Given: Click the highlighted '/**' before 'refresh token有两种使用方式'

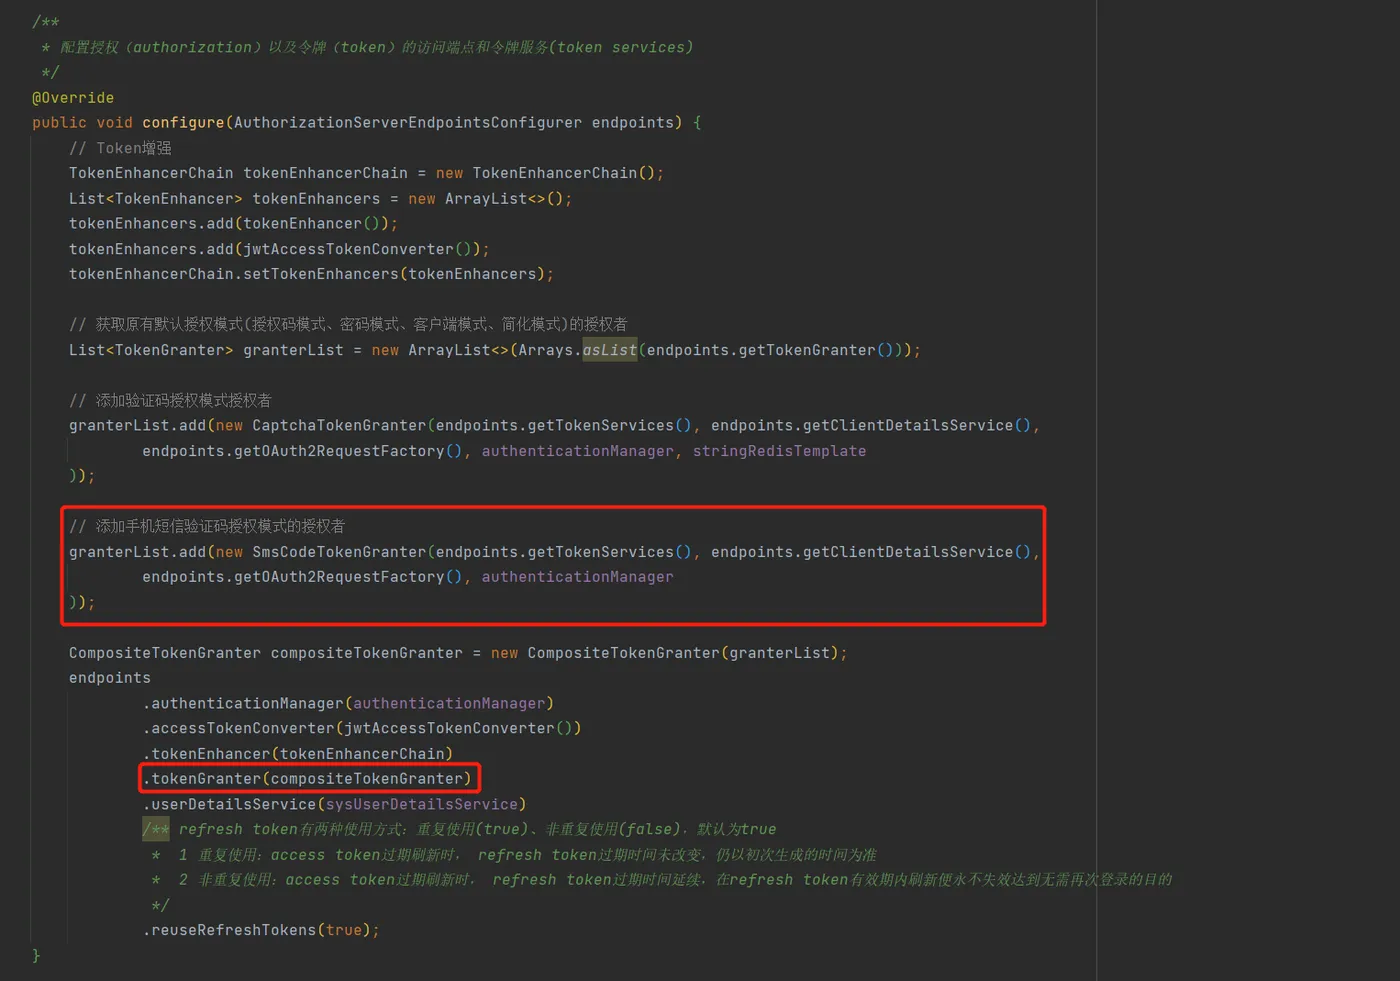Looking at the screenshot, I should [156, 829].
